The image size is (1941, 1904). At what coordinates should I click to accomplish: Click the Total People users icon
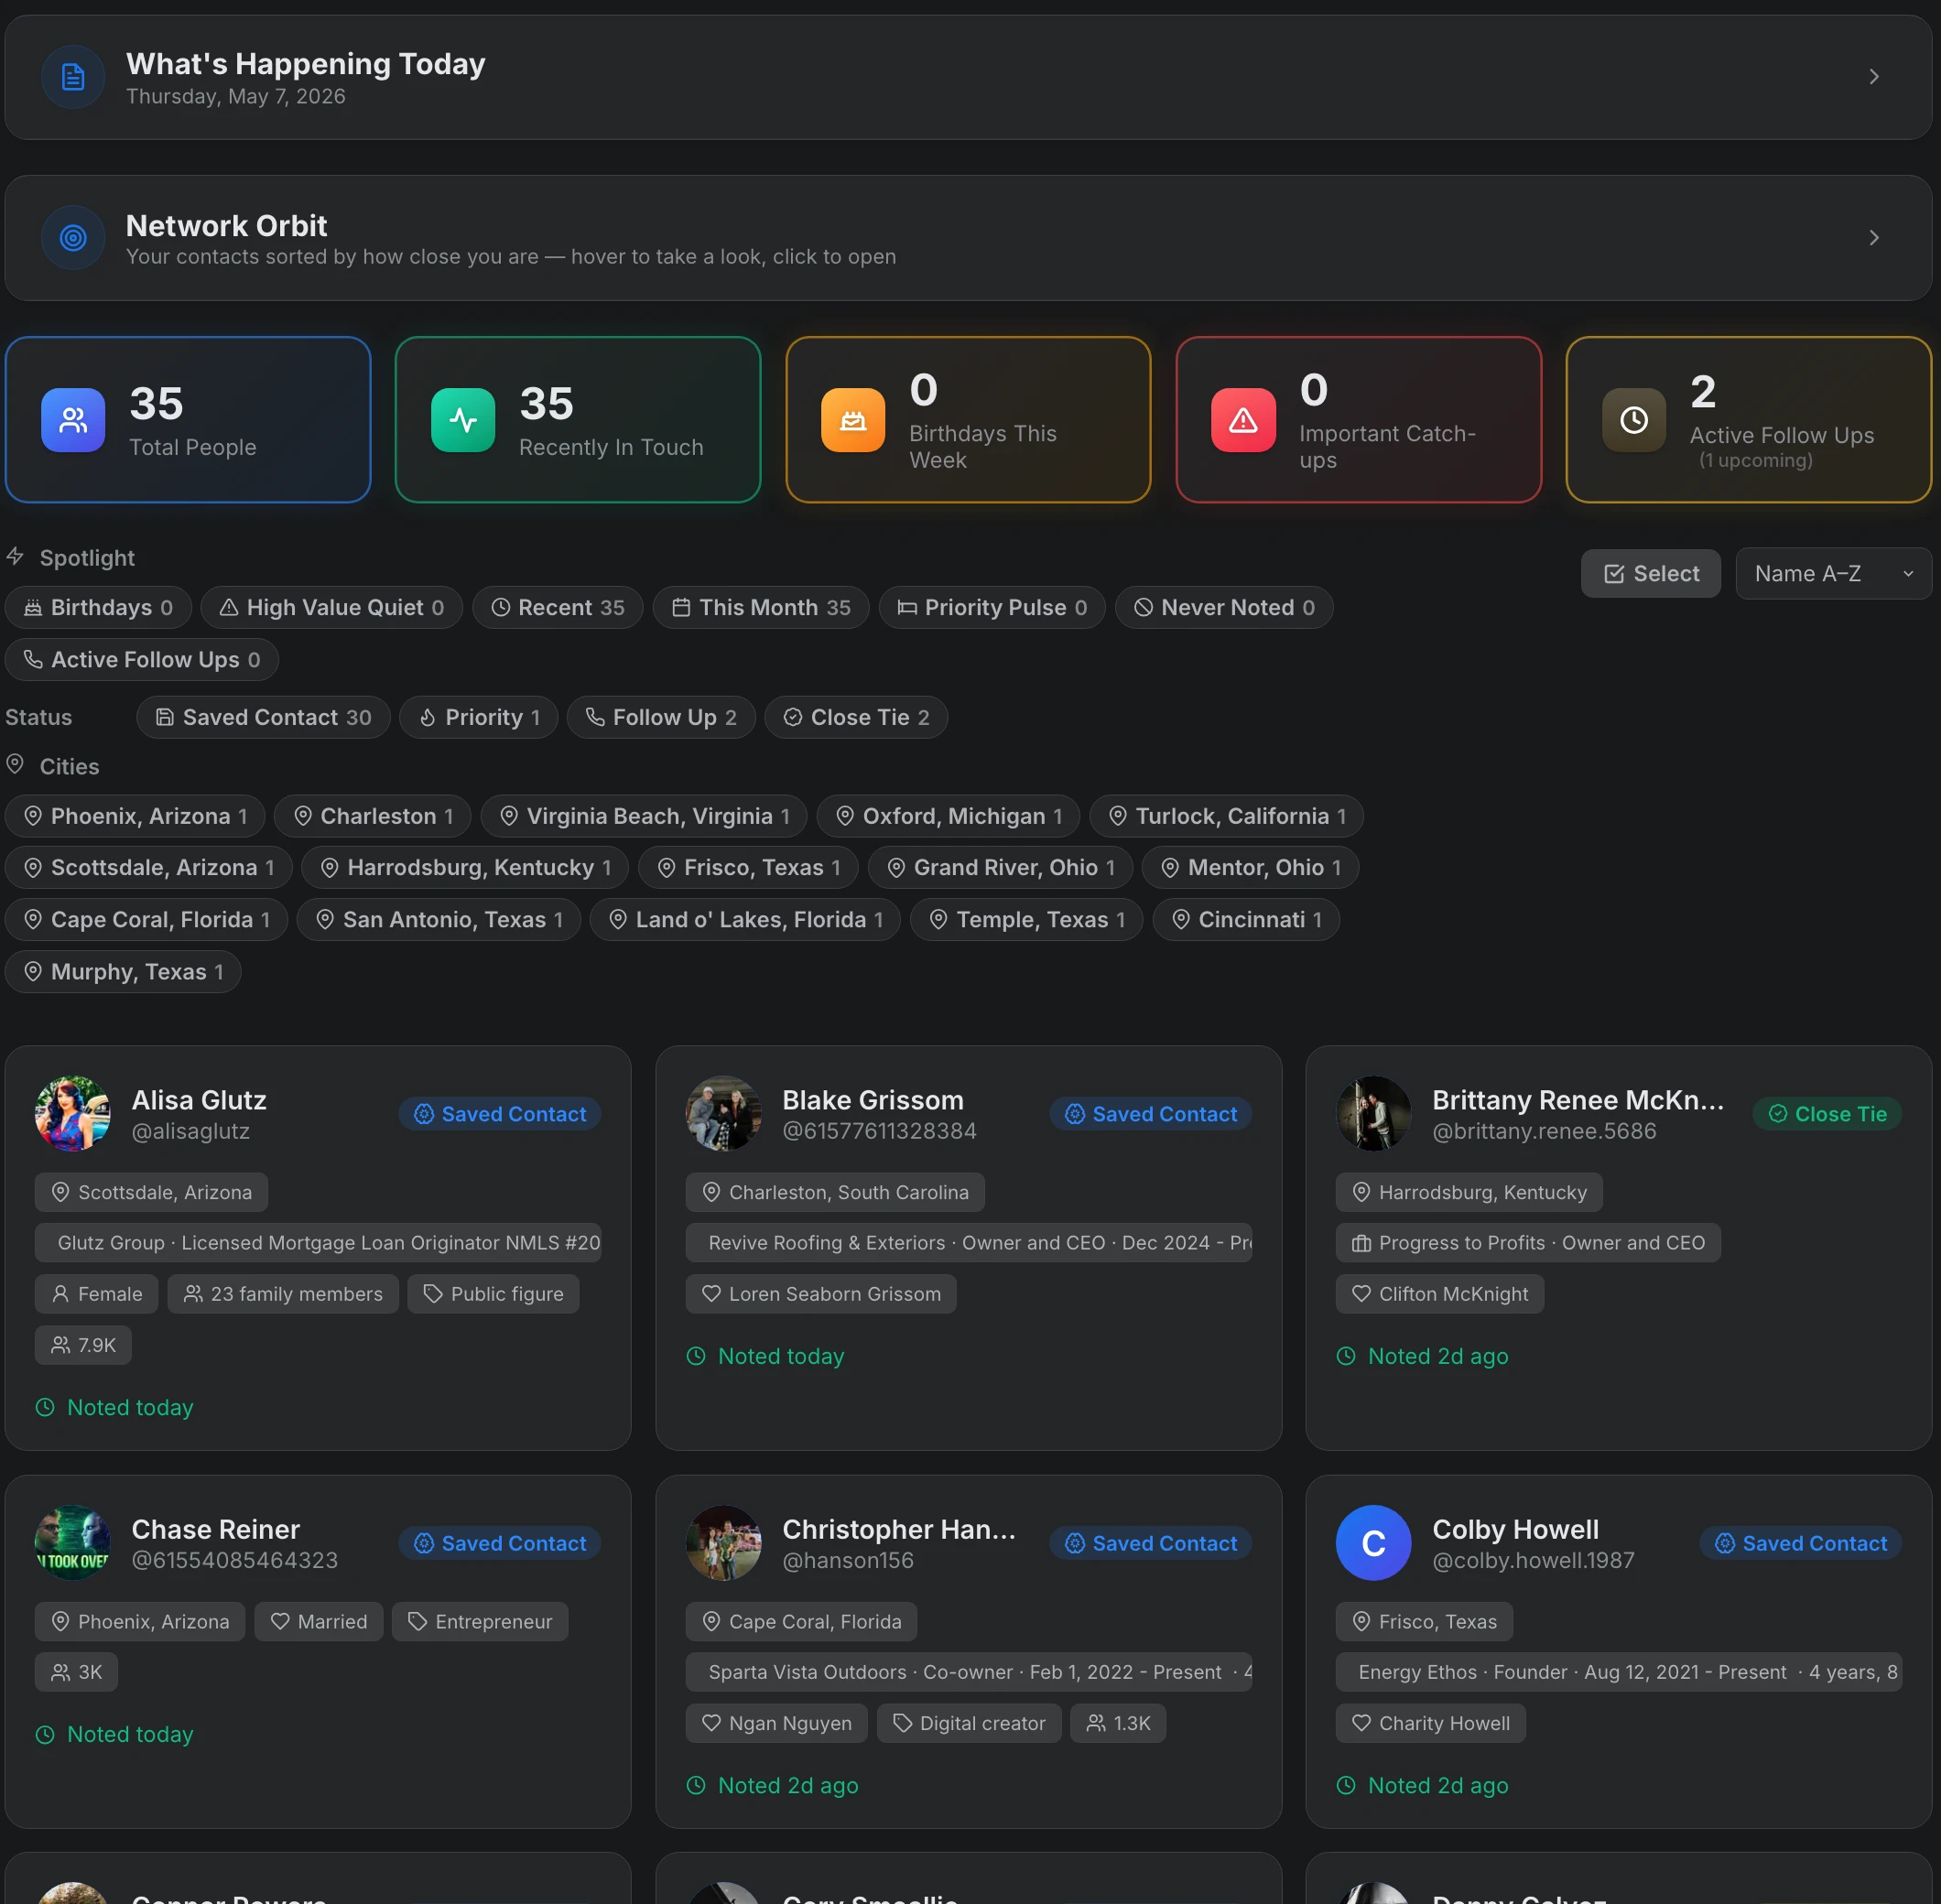point(73,420)
